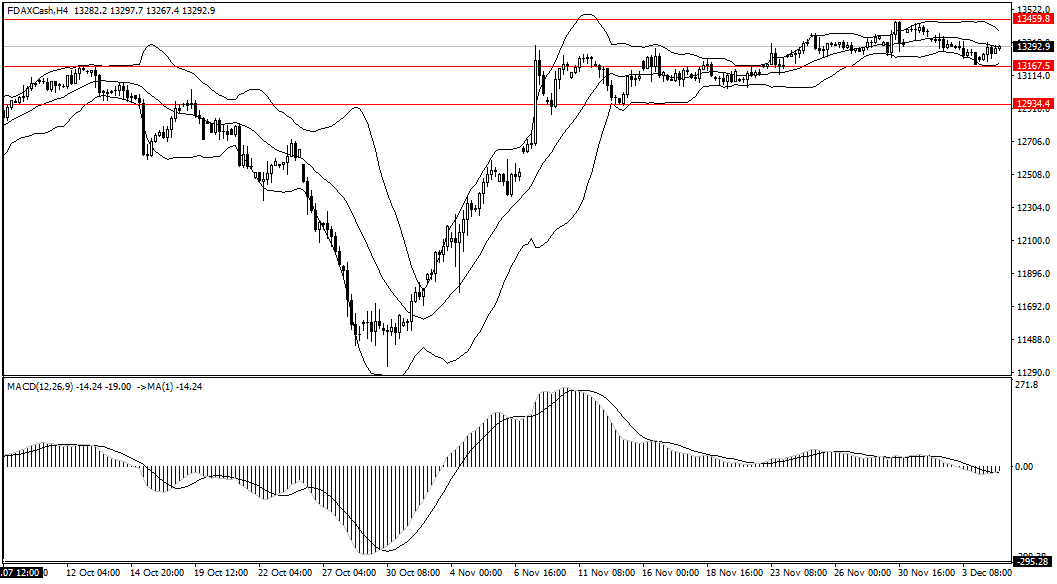Click the 11692.0 price scale value
Image resolution: width=1057 pixels, height=584 pixels.
pos(1031,307)
